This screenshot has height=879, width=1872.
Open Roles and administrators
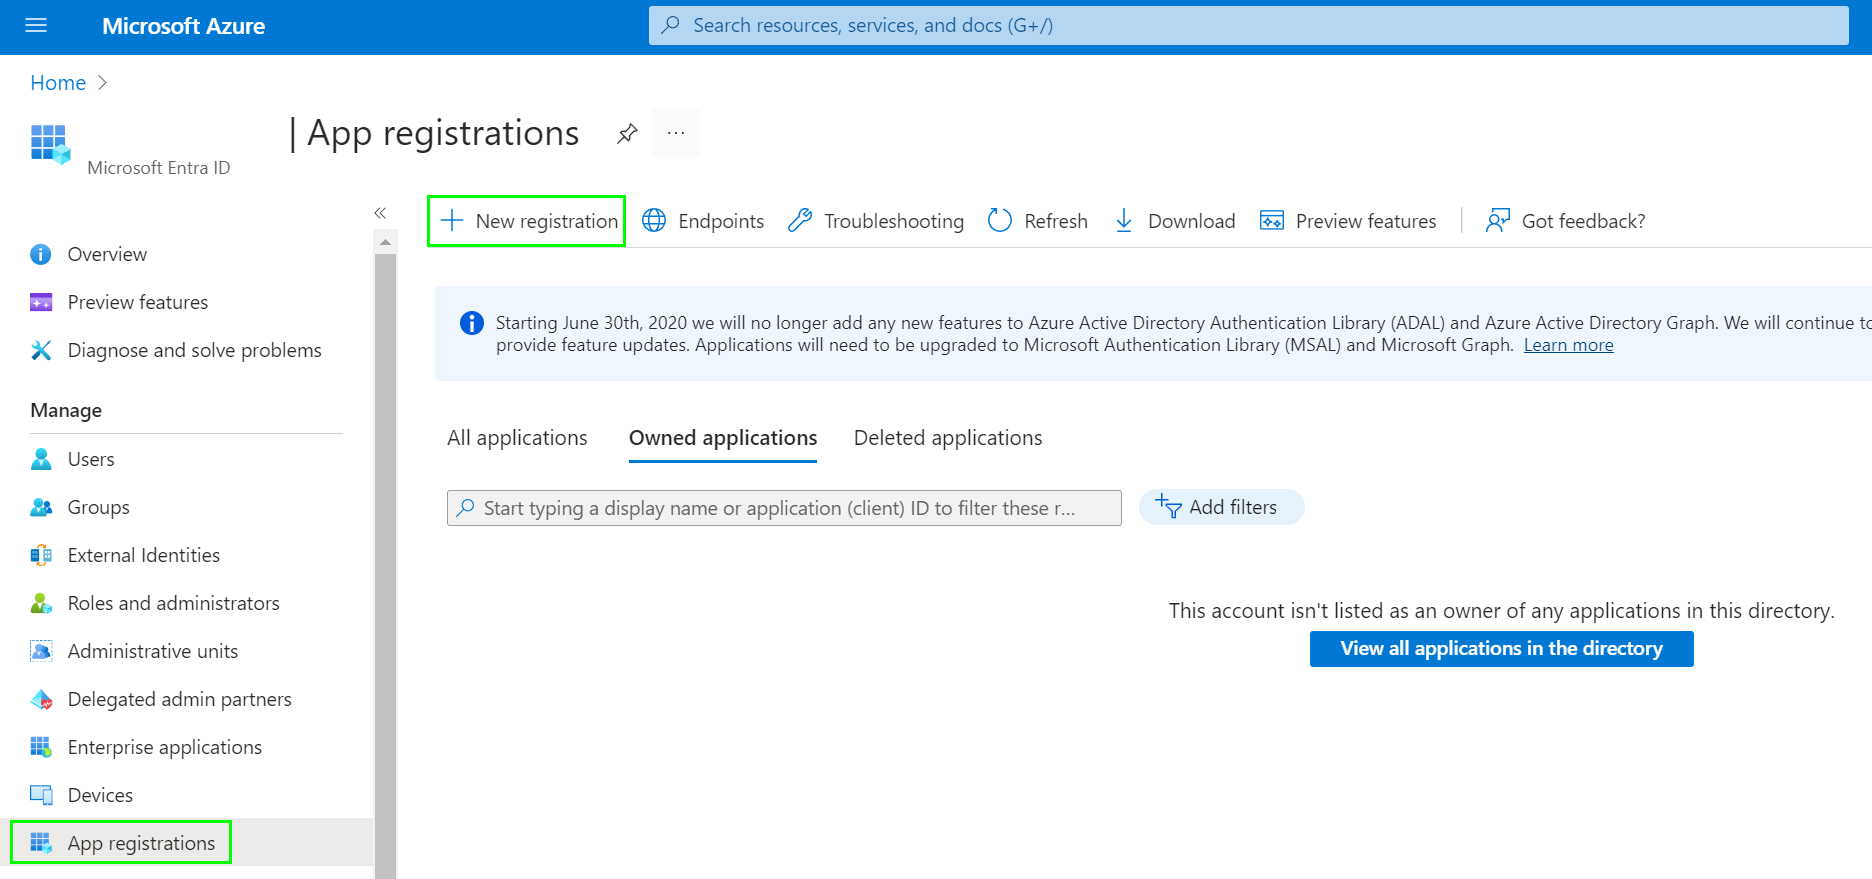(174, 604)
